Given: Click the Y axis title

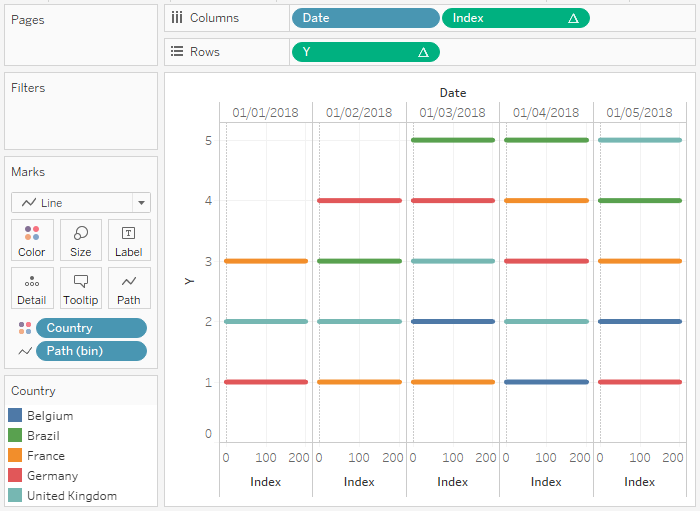Looking at the screenshot, I should tap(189, 281).
